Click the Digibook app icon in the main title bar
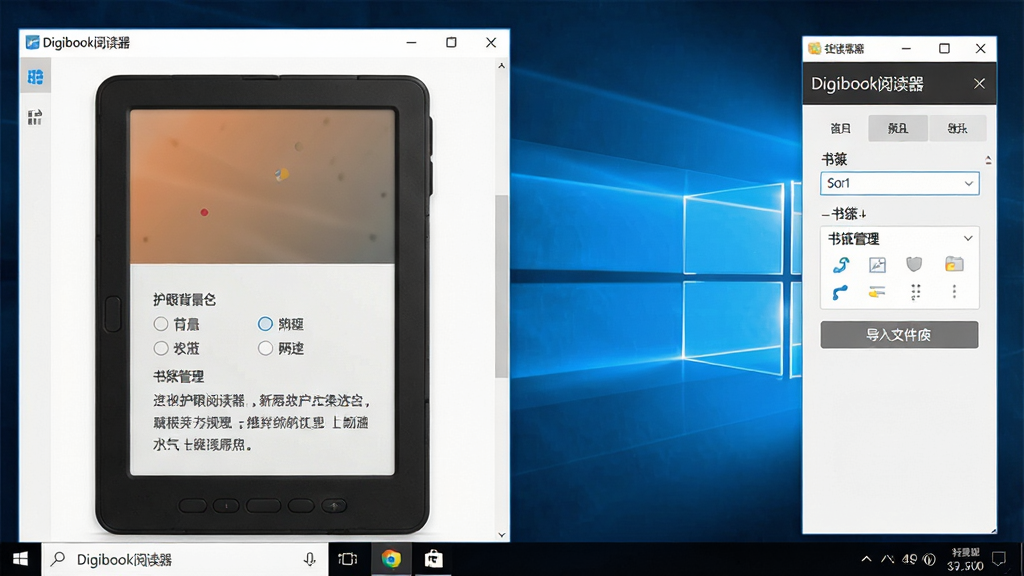1024x576 pixels. tap(32, 42)
